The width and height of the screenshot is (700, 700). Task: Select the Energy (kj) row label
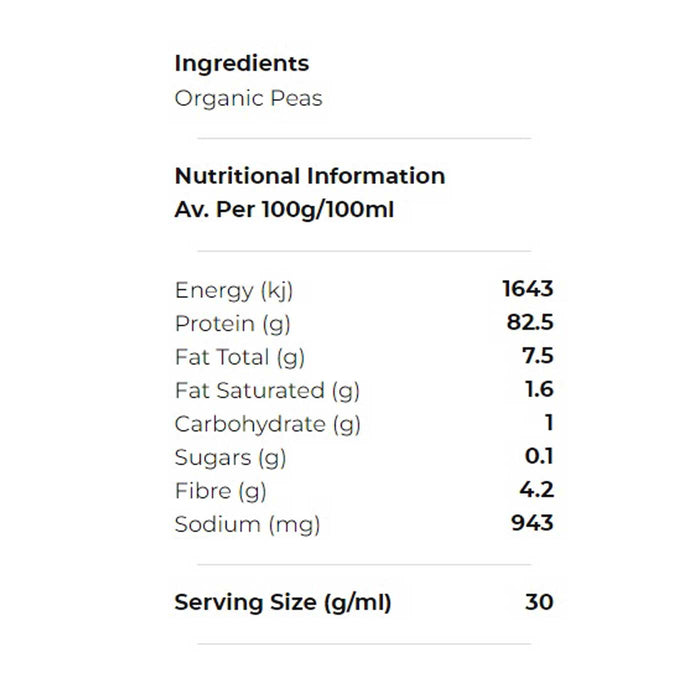[234, 291]
